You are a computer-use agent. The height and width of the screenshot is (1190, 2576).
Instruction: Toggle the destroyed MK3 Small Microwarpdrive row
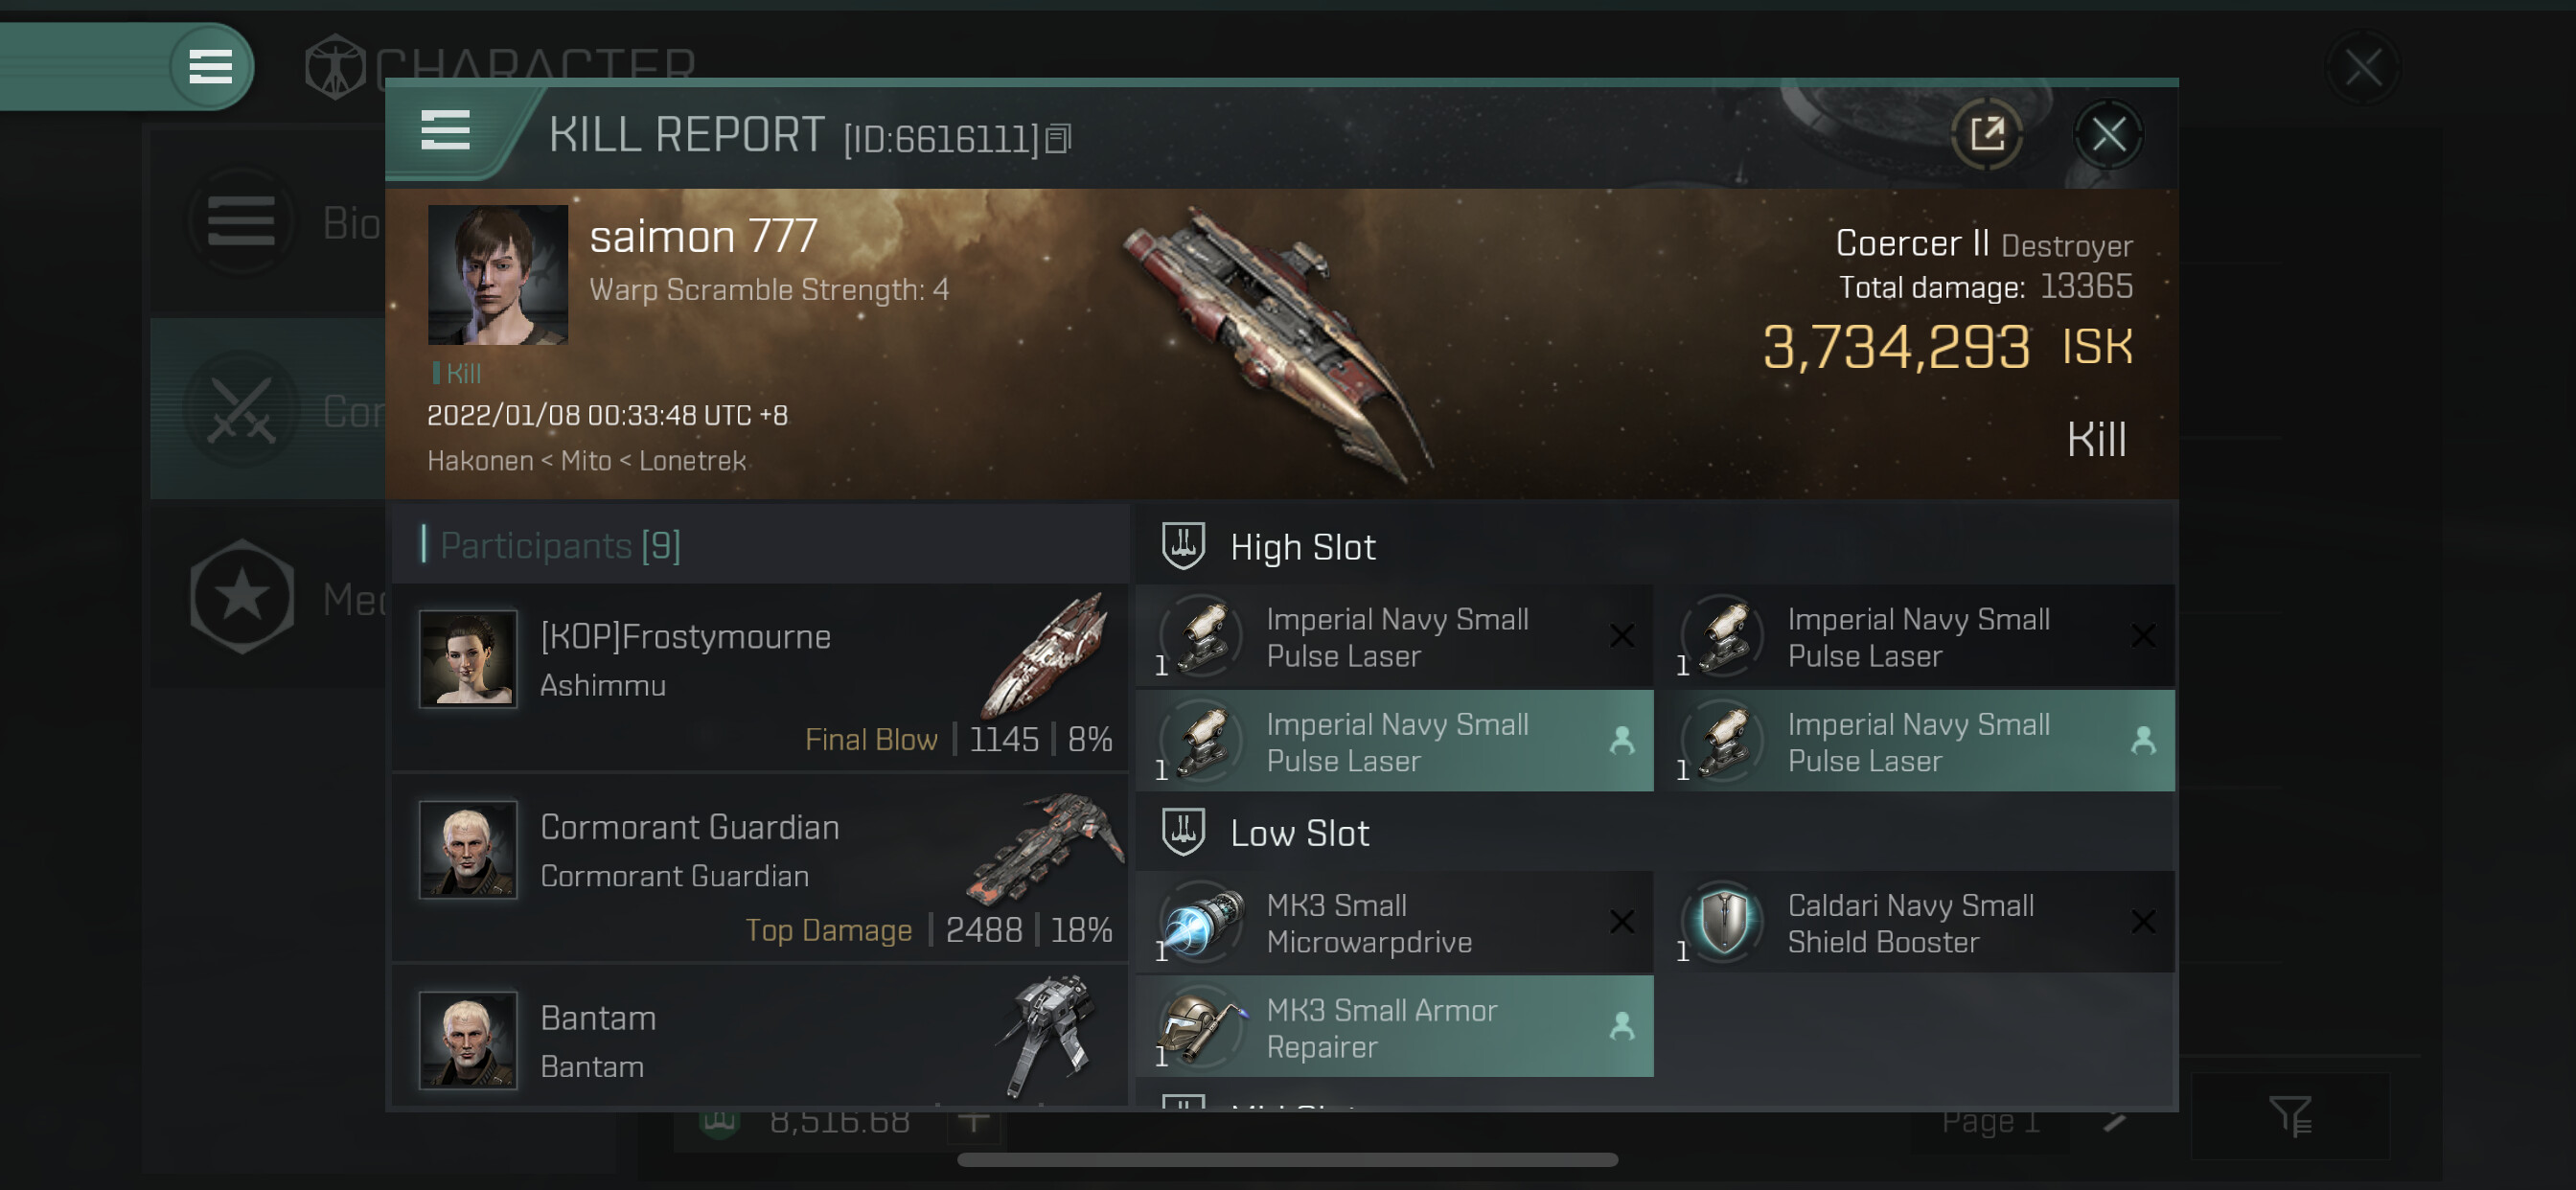tap(1394, 922)
